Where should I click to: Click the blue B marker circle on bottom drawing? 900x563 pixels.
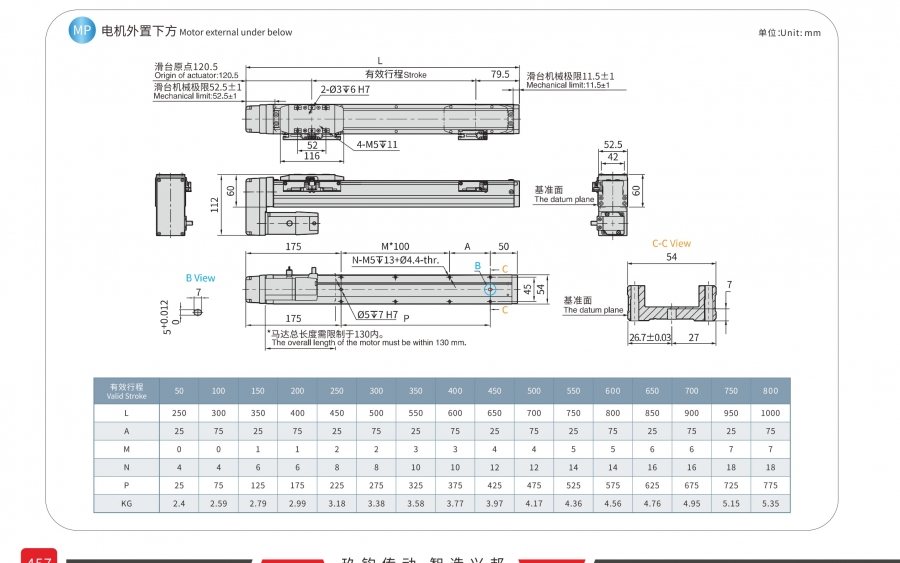(x=490, y=289)
